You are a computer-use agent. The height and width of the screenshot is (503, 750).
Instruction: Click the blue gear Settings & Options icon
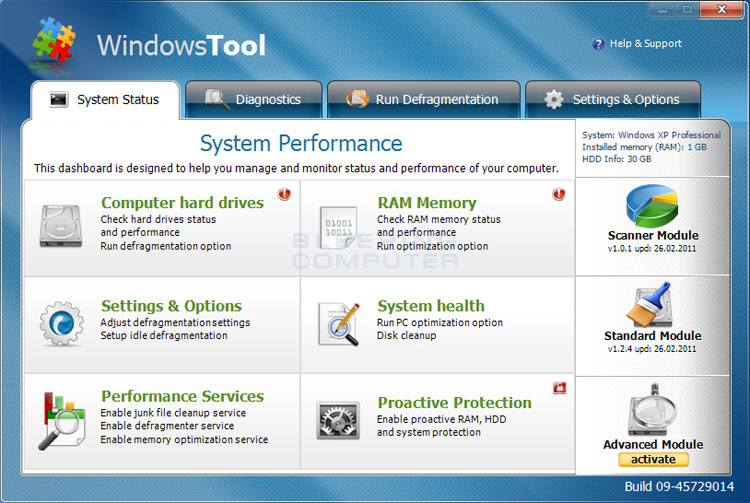(61, 324)
